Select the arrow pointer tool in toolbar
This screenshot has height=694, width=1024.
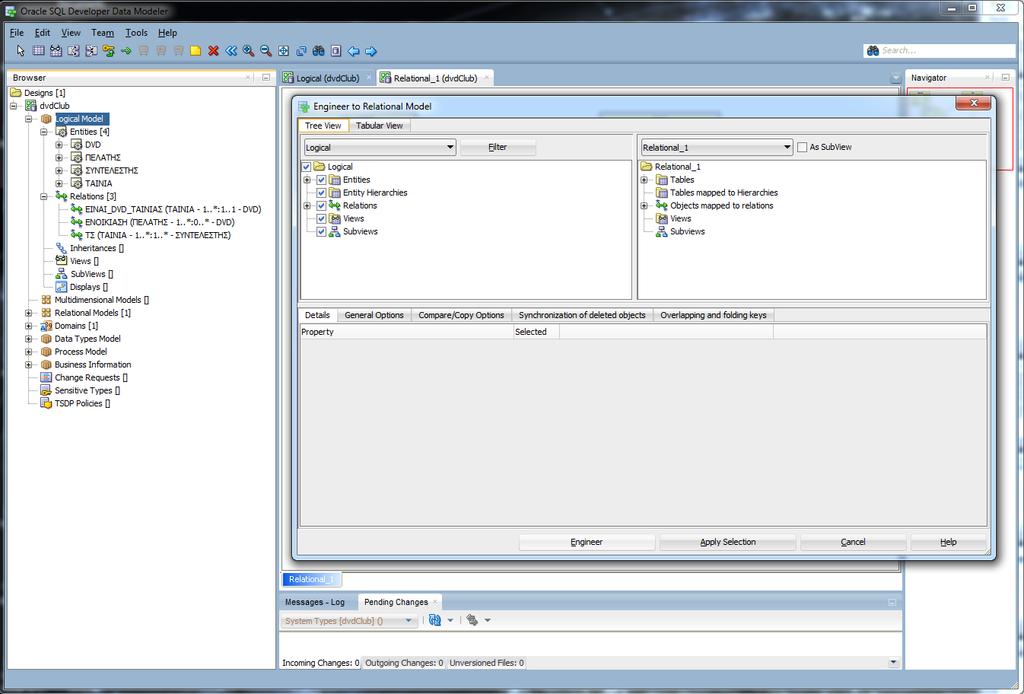[x=20, y=51]
